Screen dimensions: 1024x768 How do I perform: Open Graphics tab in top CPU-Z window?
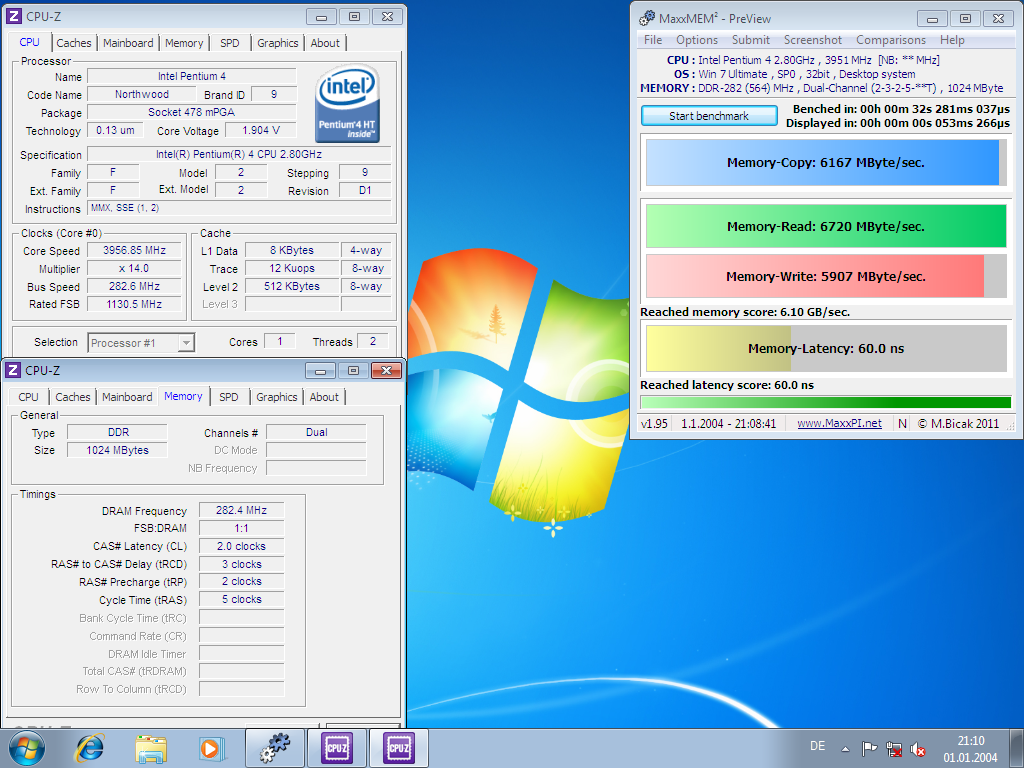point(278,43)
